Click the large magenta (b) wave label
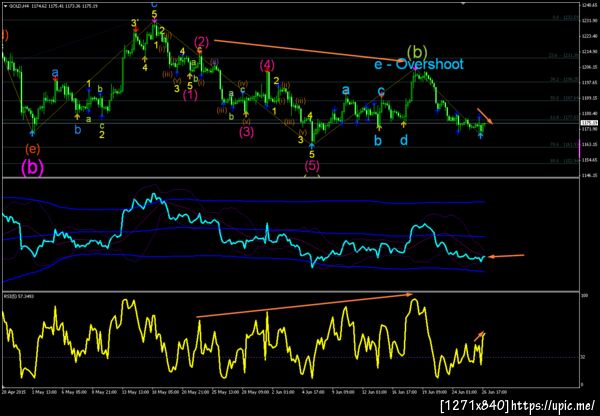 pos(33,167)
